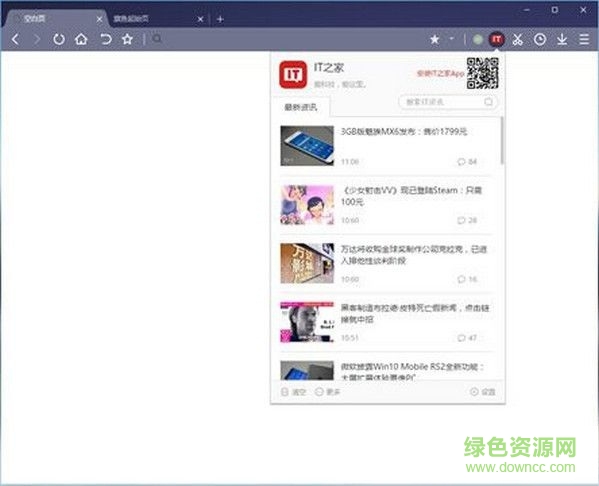This screenshot has height=486, width=599.
Task: Expand the dropdown arrow beside favorites star
Action: [x=452, y=39]
